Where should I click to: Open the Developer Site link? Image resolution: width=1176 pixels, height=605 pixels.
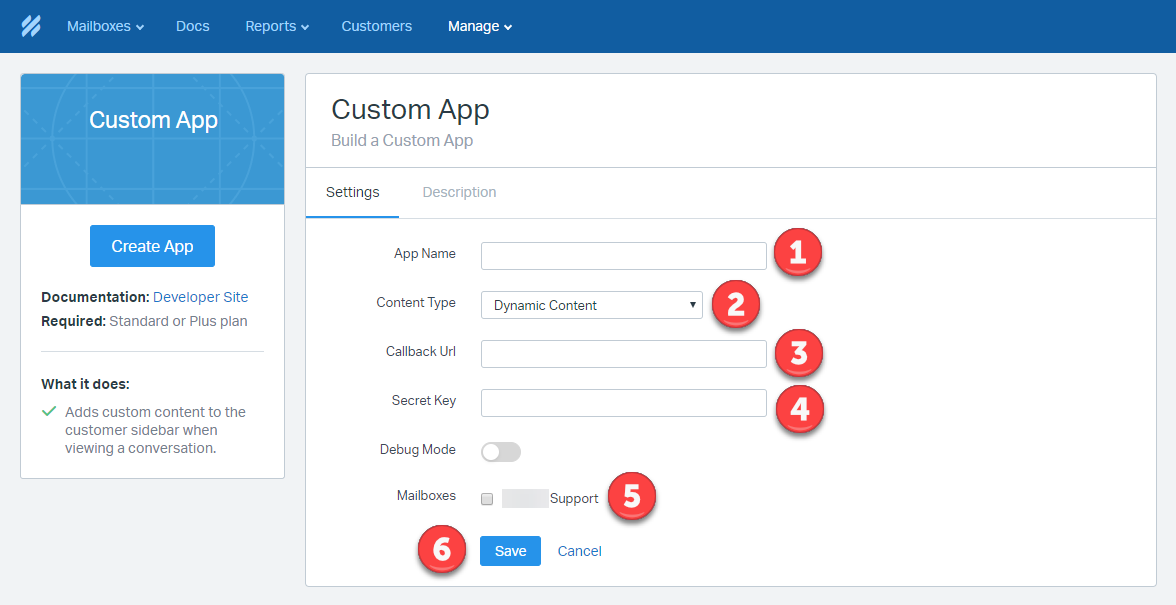click(x=200, y=297)
